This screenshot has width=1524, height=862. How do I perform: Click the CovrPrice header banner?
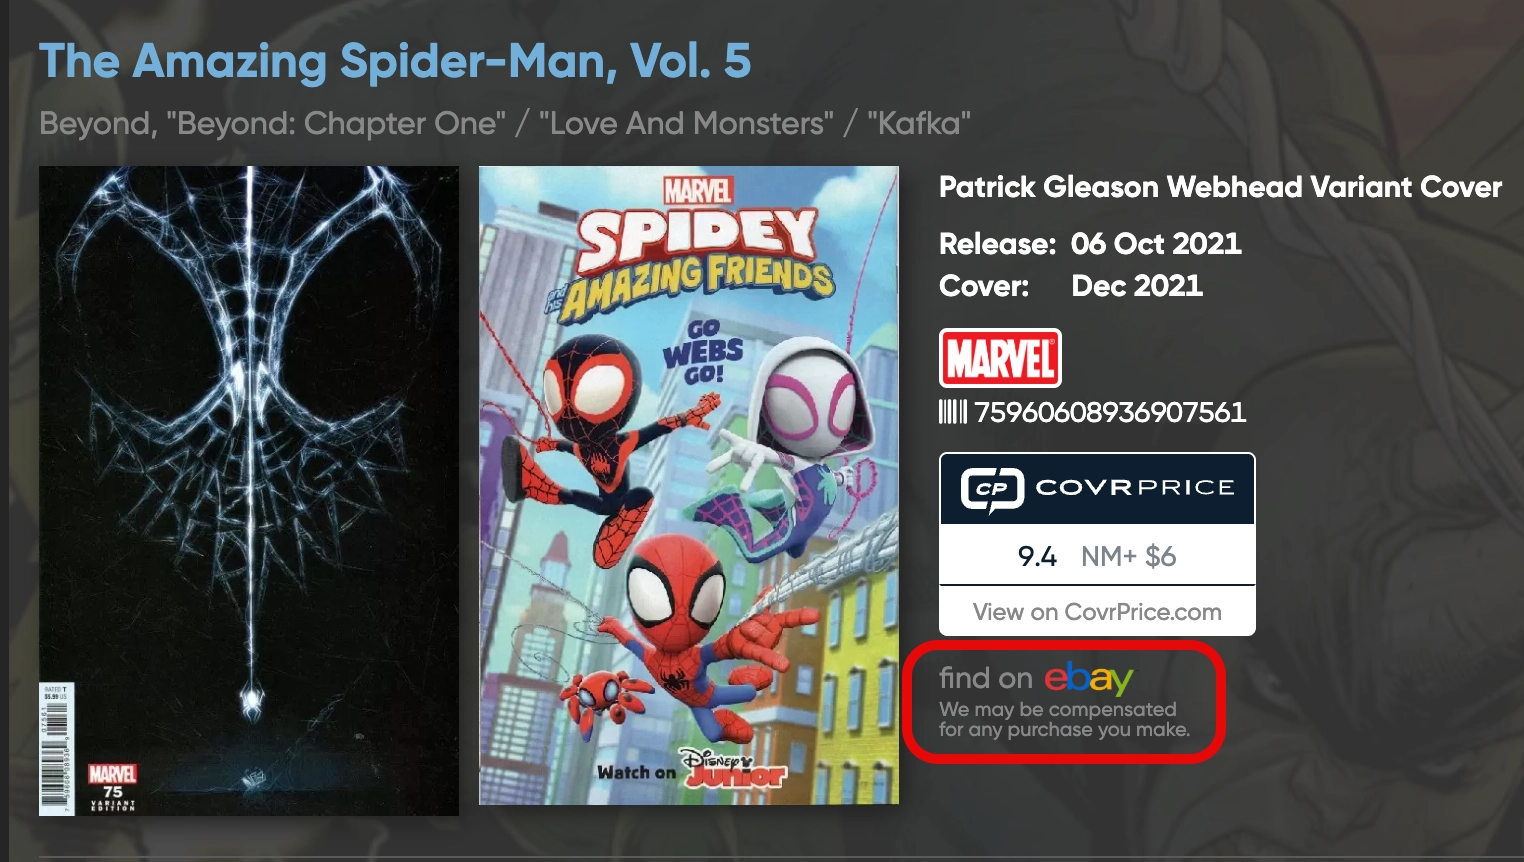pos(1097,489)
